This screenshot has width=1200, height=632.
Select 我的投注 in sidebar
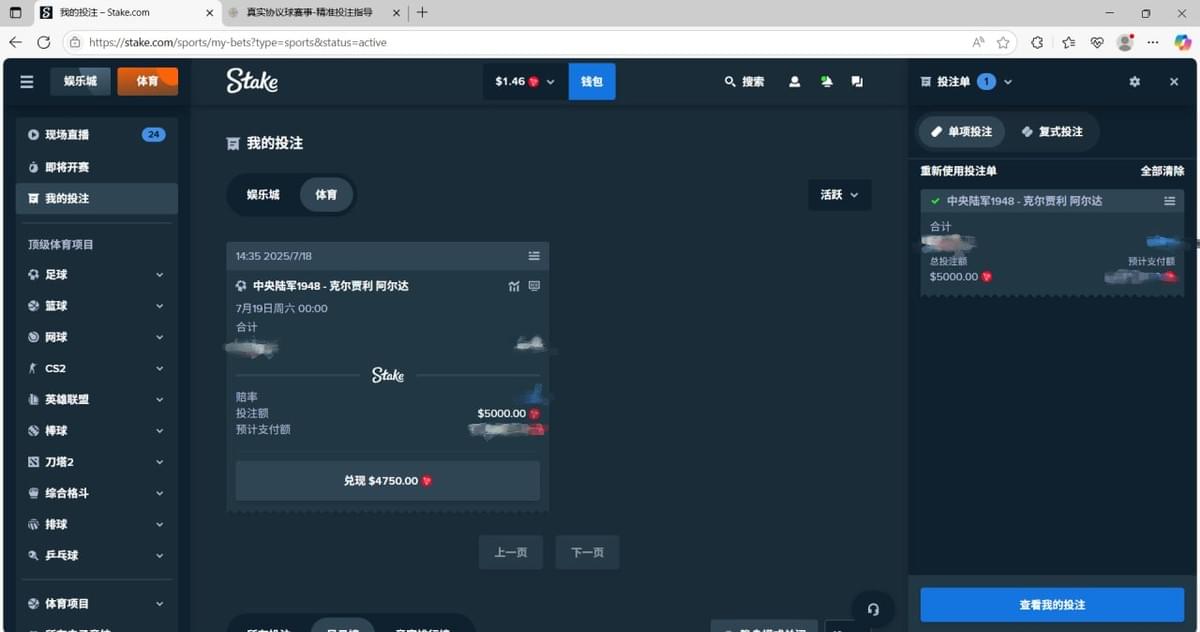coord(97,198)
